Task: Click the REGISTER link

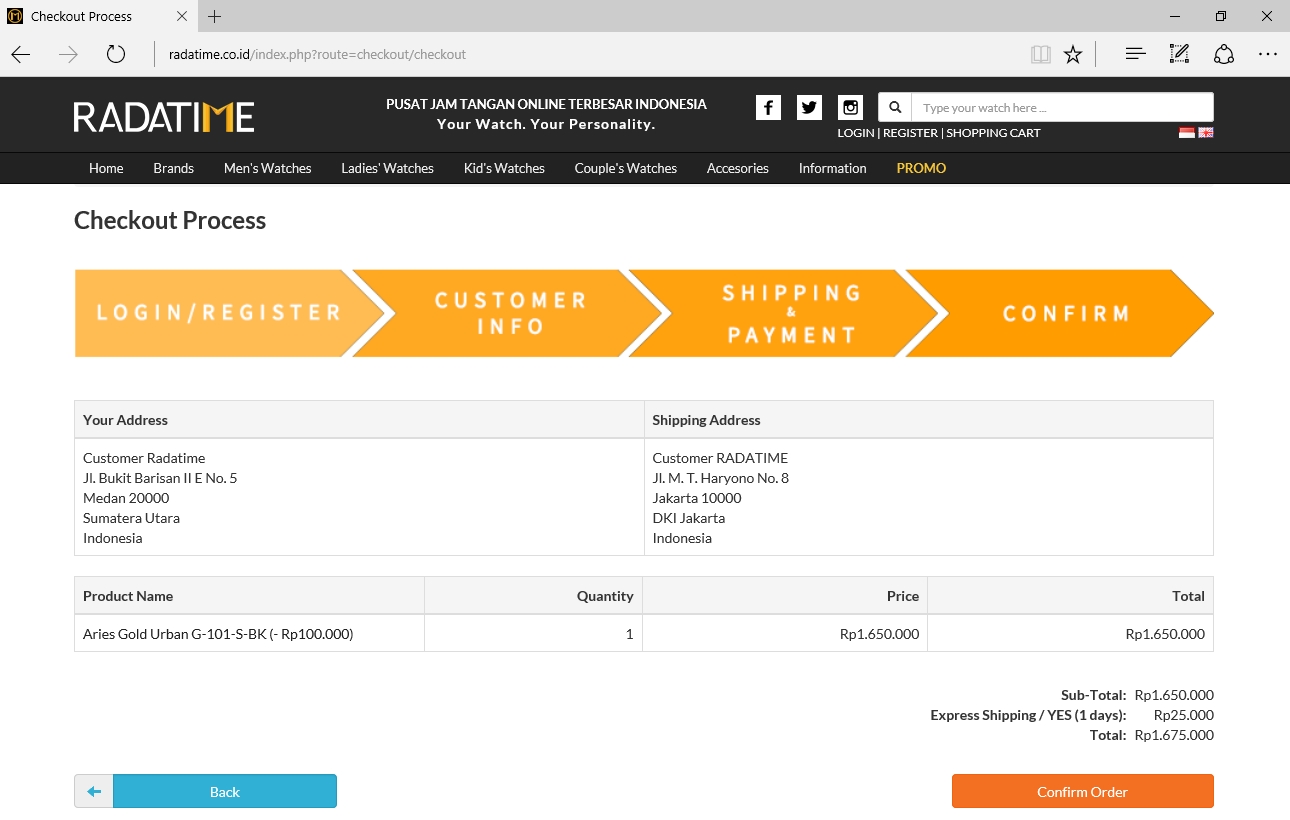Action: point(910,133)
